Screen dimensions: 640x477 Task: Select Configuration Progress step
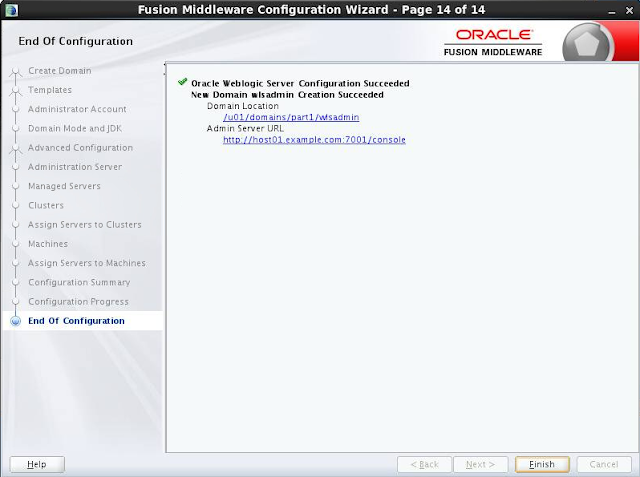tap(78, 301)
